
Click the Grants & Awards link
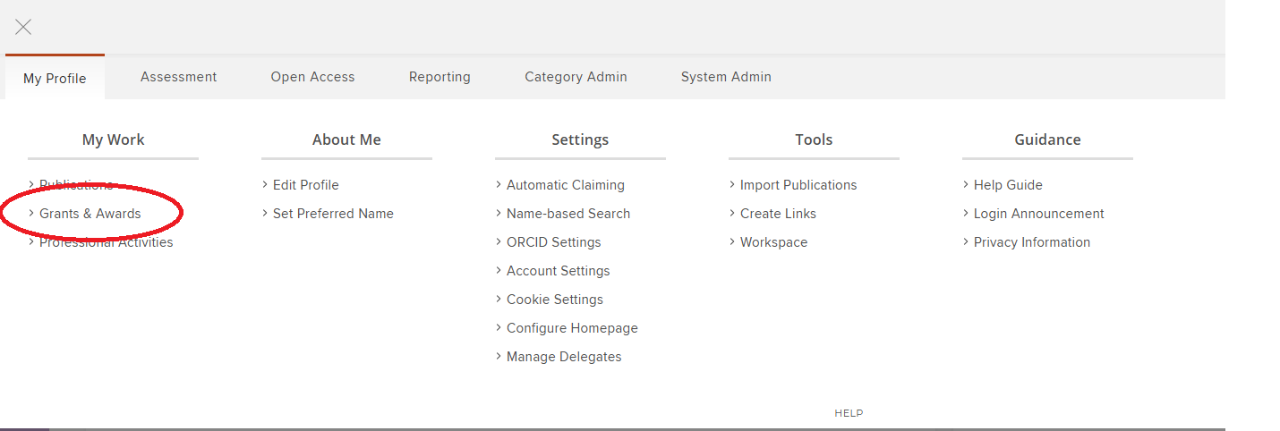coord(90,214)
